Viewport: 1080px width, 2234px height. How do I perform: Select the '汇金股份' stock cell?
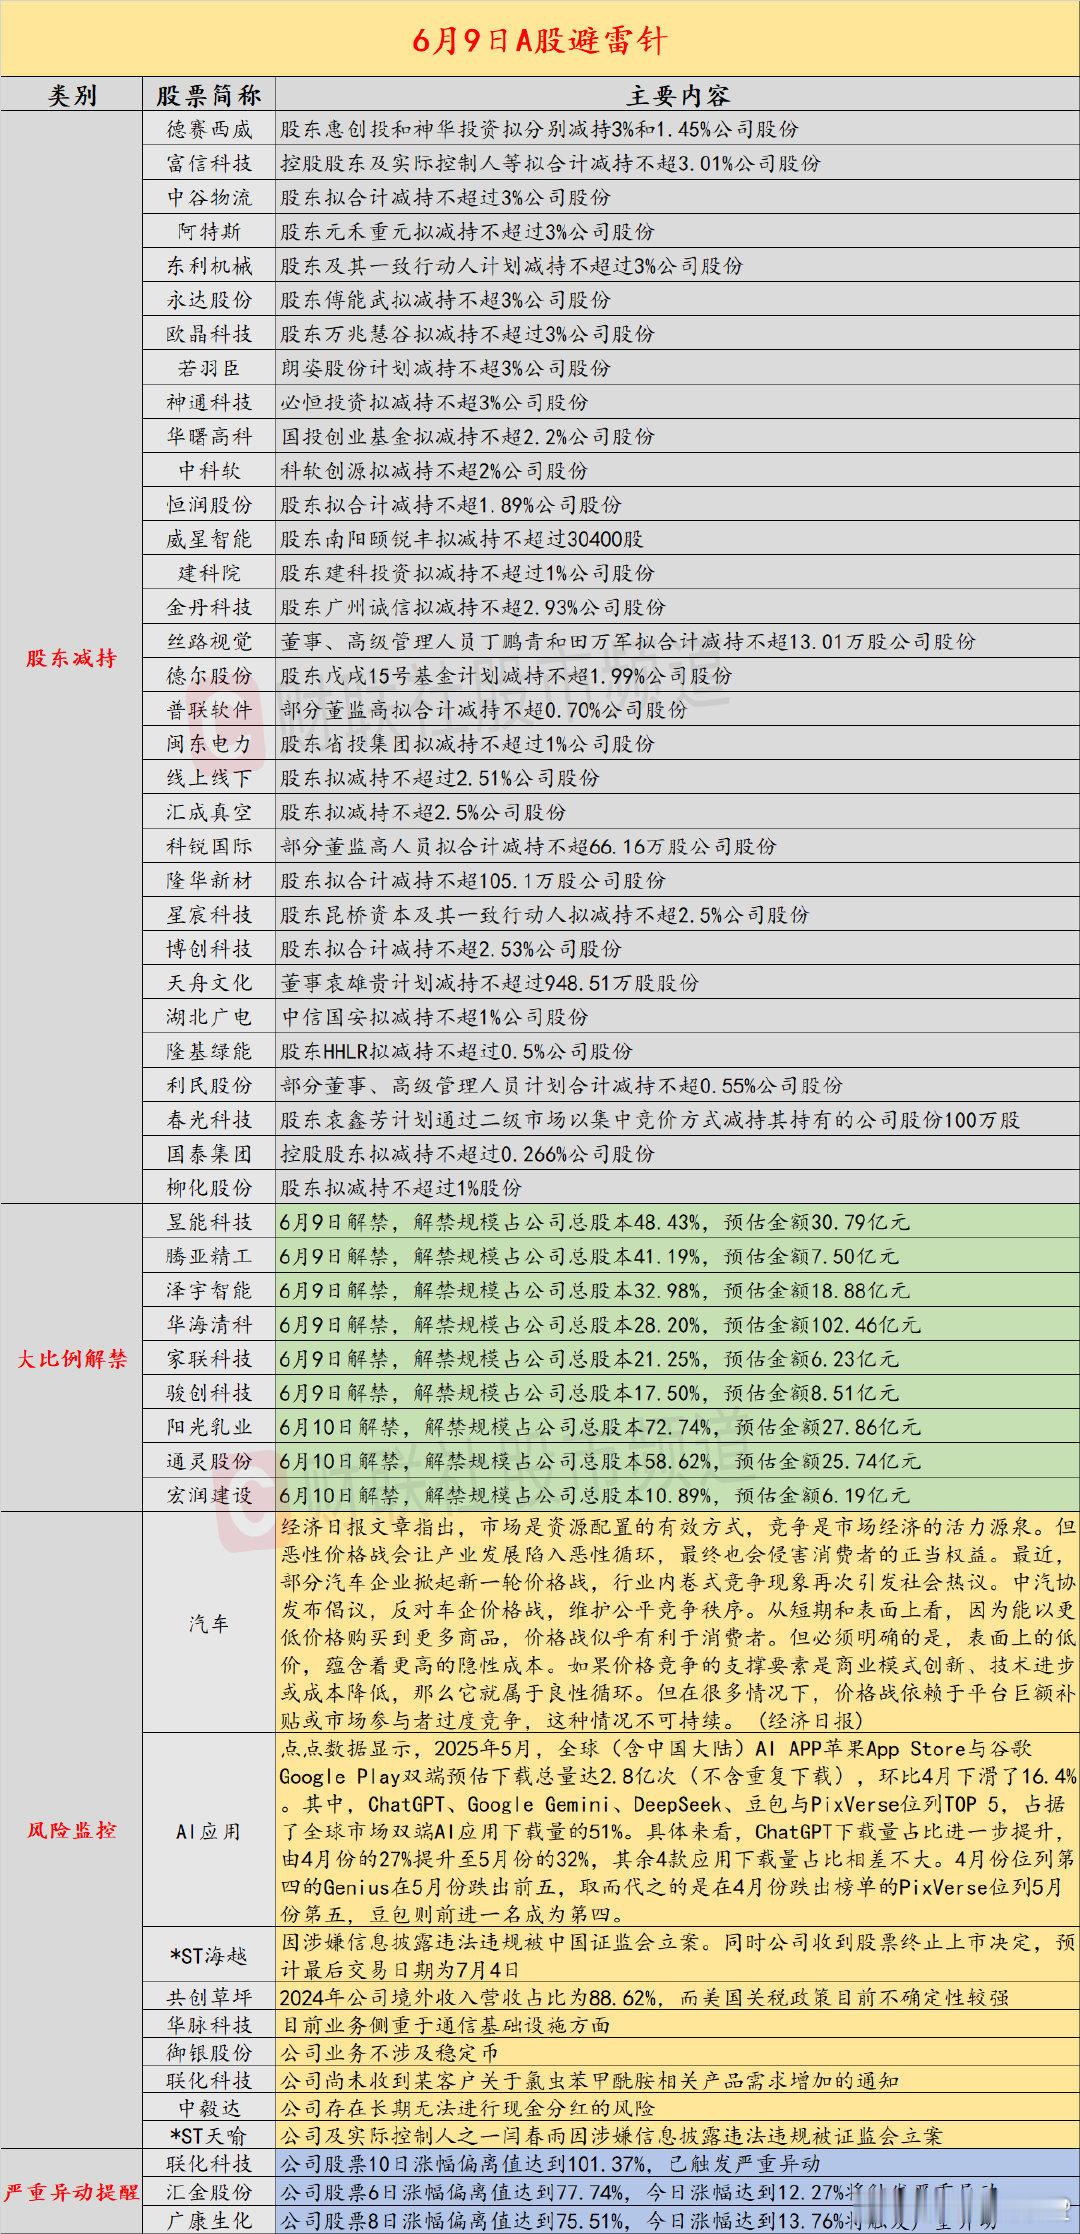209,2192
